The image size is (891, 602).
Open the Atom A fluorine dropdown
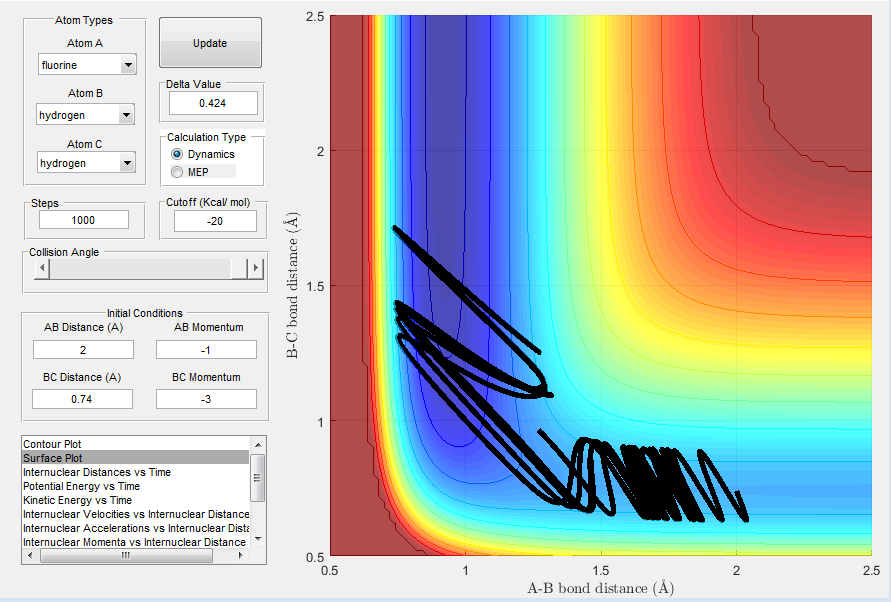click(87, 65)
